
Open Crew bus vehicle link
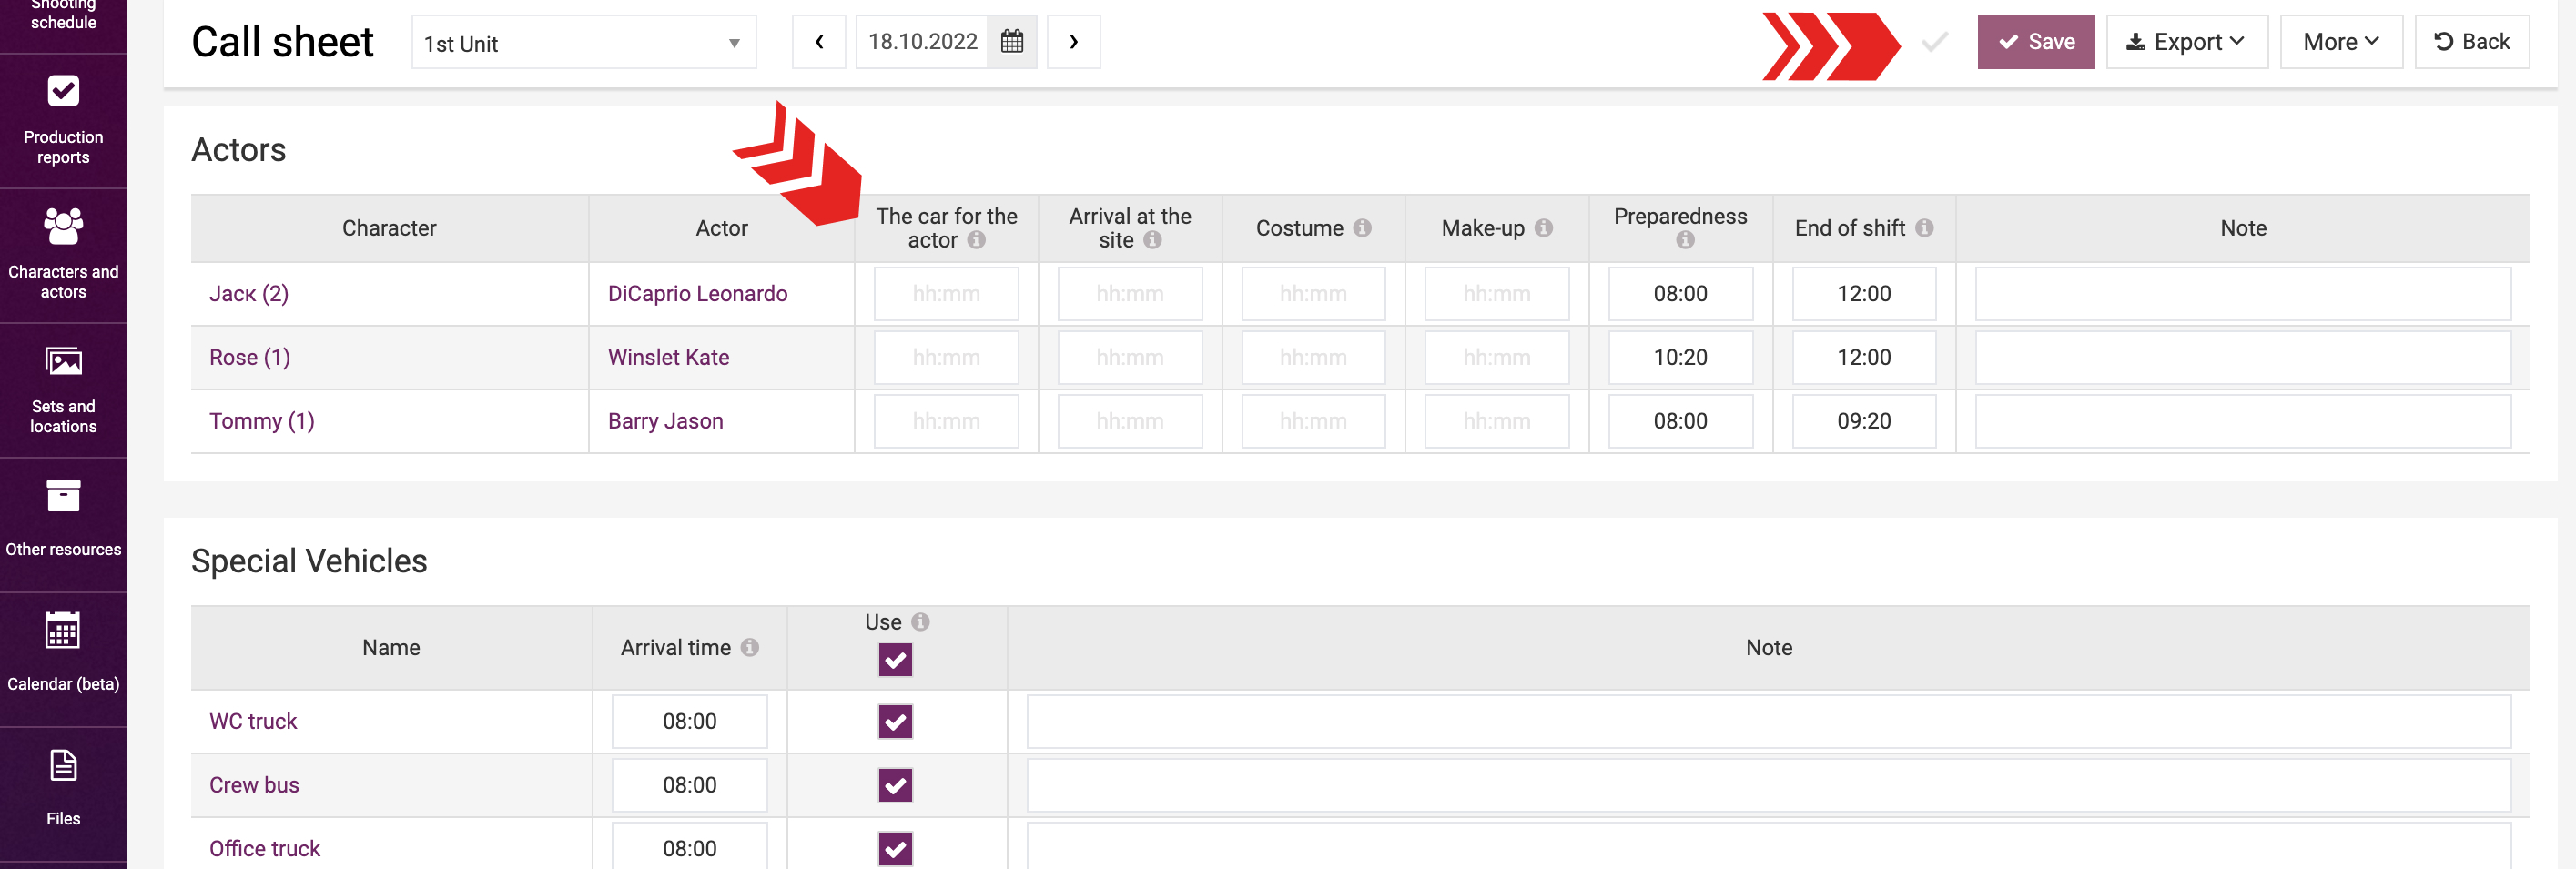[x=254, y=785]
